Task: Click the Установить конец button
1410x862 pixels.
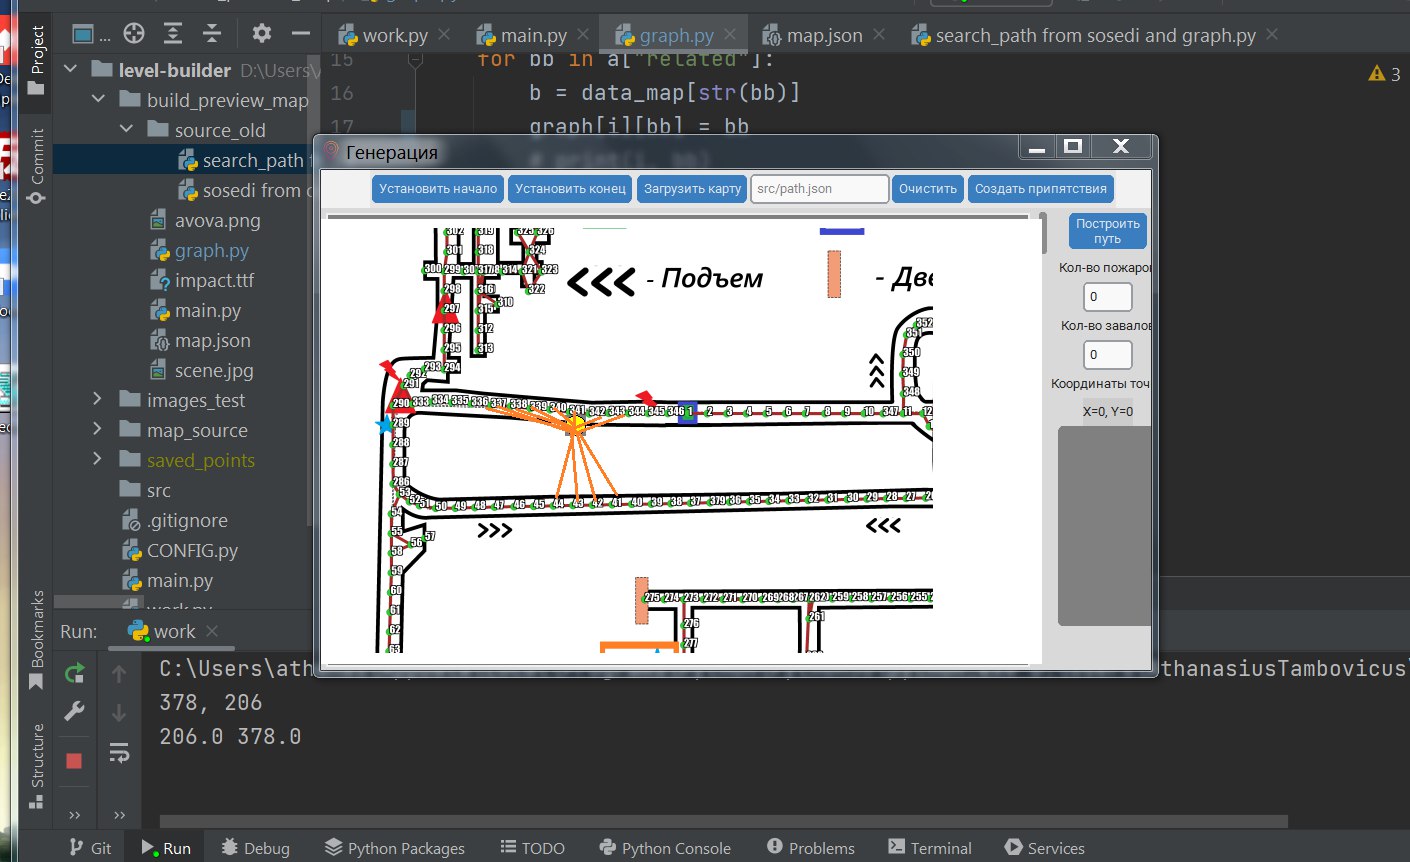Action: (570, 189)
